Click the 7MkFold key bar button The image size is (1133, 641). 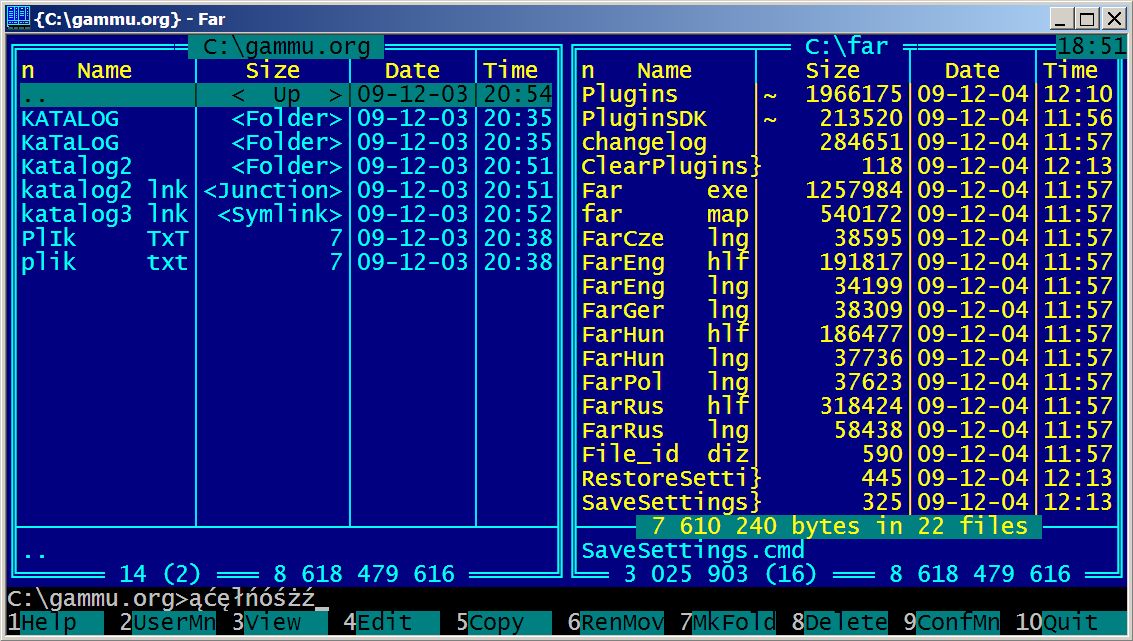[728, 622]
